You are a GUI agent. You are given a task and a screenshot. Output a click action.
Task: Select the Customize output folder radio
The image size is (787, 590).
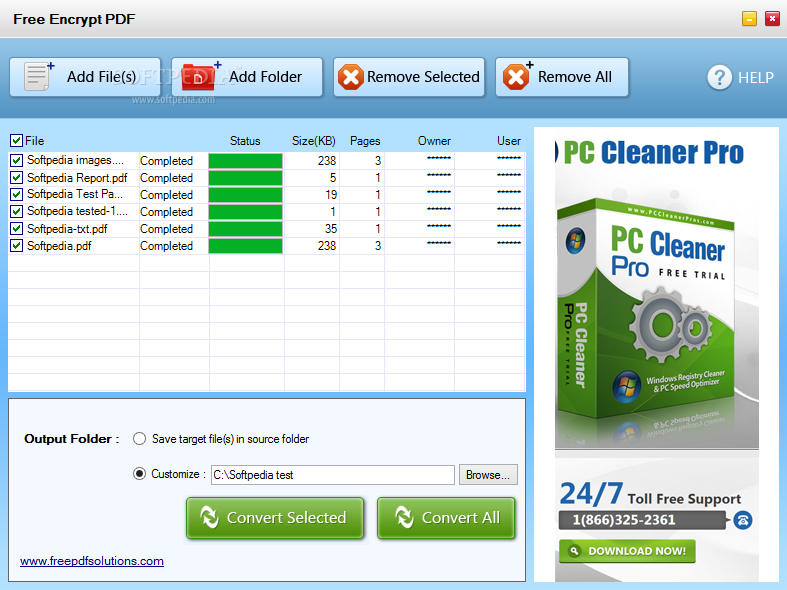(x=139, y=474)
